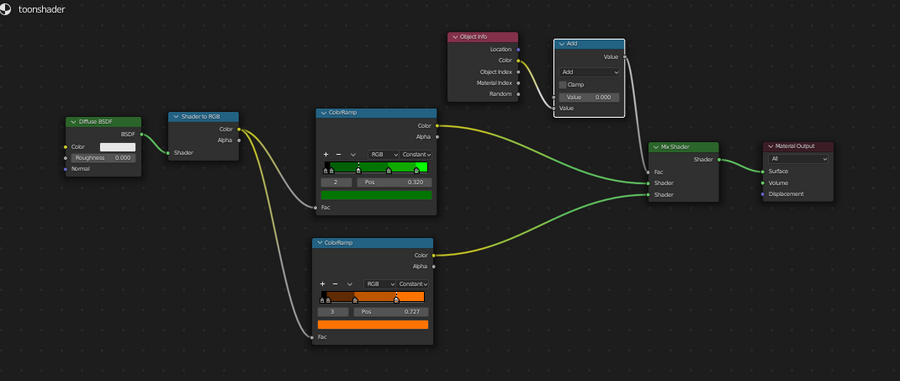This screenshot has height=381, width=900.
Task: Click the Blender material icon beside toonshader
Action: tap(5, 10)
